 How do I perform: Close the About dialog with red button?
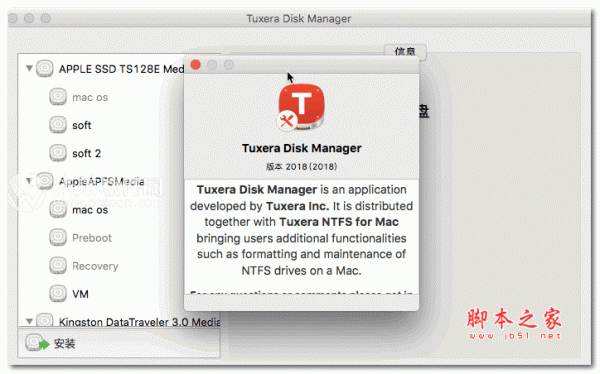coord(196,65)
